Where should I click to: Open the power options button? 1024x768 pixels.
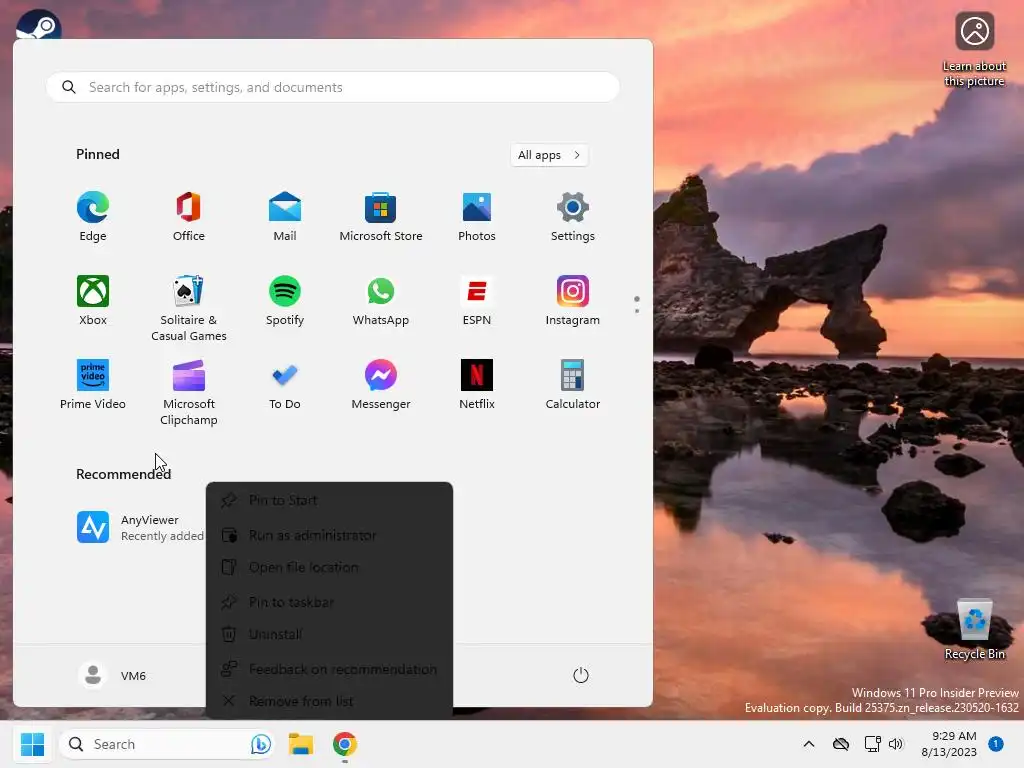(x=581, y=675)
